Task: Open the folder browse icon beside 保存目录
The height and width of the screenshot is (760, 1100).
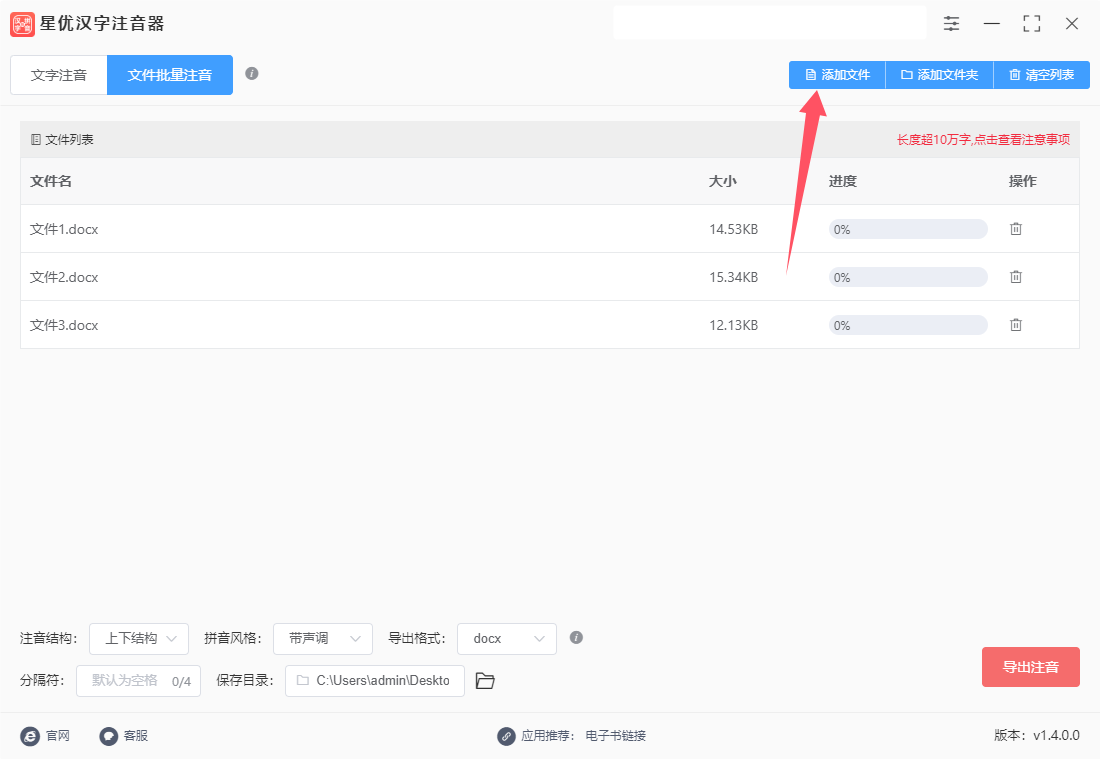Action: coord(485,681)
